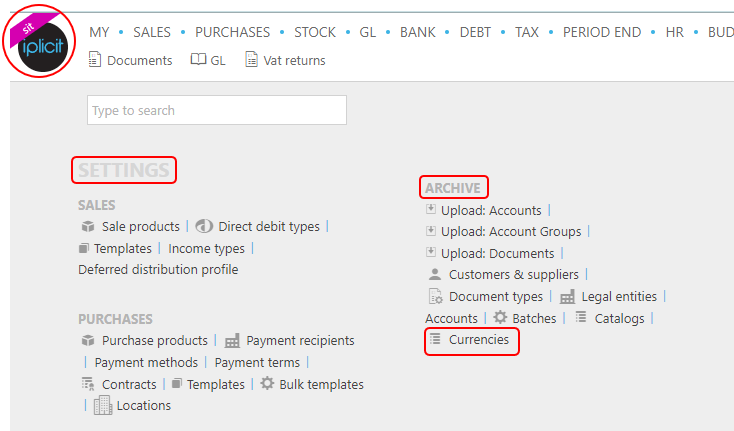Open Deferred distribution profile
The width and height of the screenshot is (734, 431).
point(158,270)
